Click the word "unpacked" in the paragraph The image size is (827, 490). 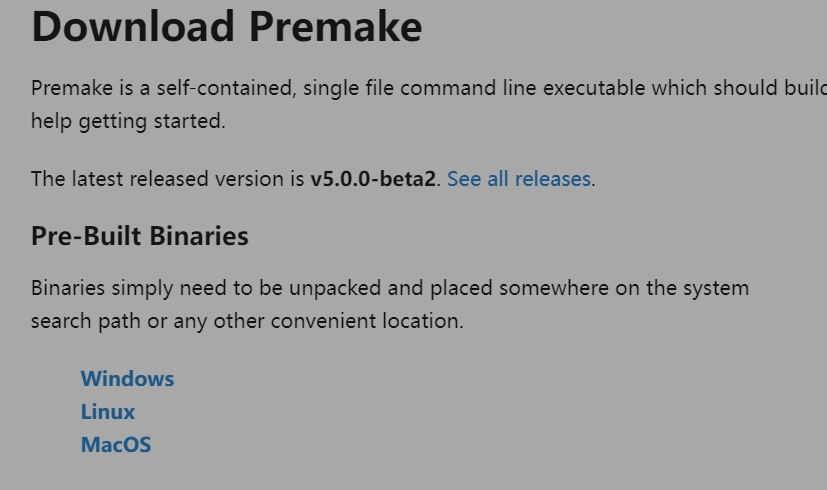click(335, 289)
